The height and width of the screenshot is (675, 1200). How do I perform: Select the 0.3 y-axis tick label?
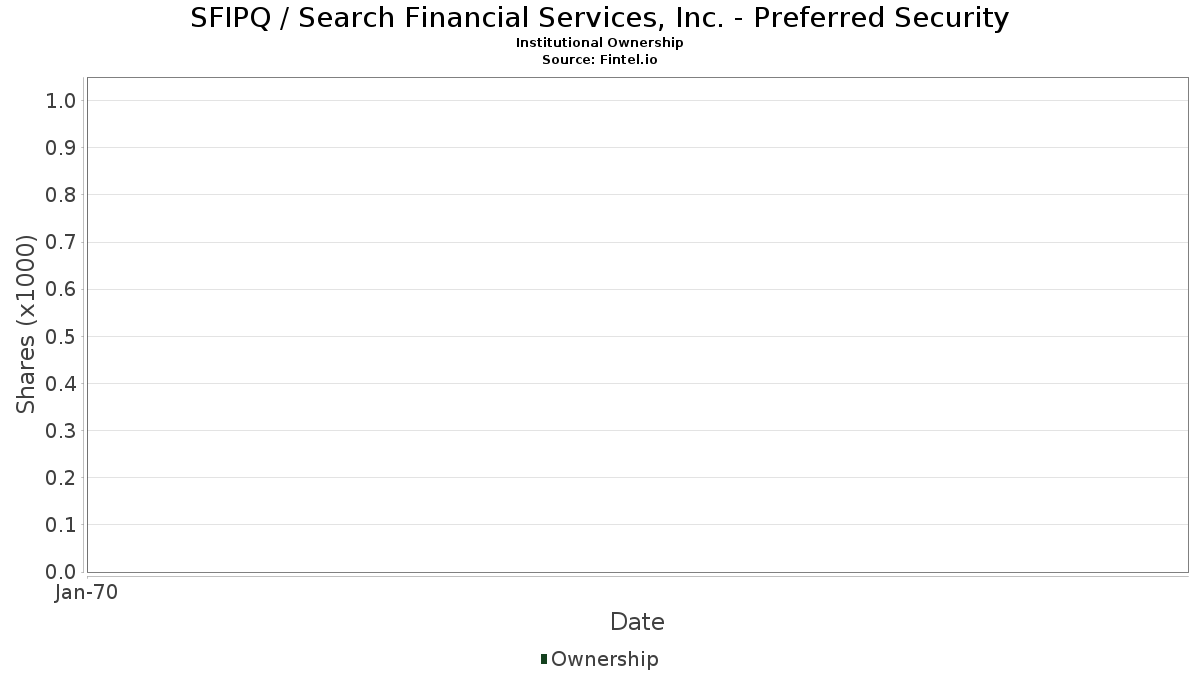(x=61, y=431)
